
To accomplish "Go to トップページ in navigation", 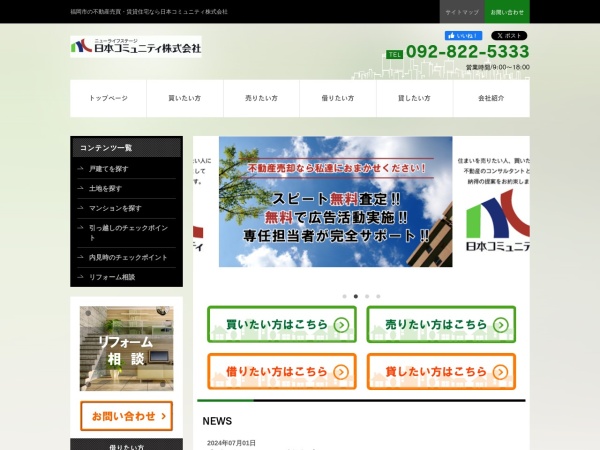I will 108,98.
